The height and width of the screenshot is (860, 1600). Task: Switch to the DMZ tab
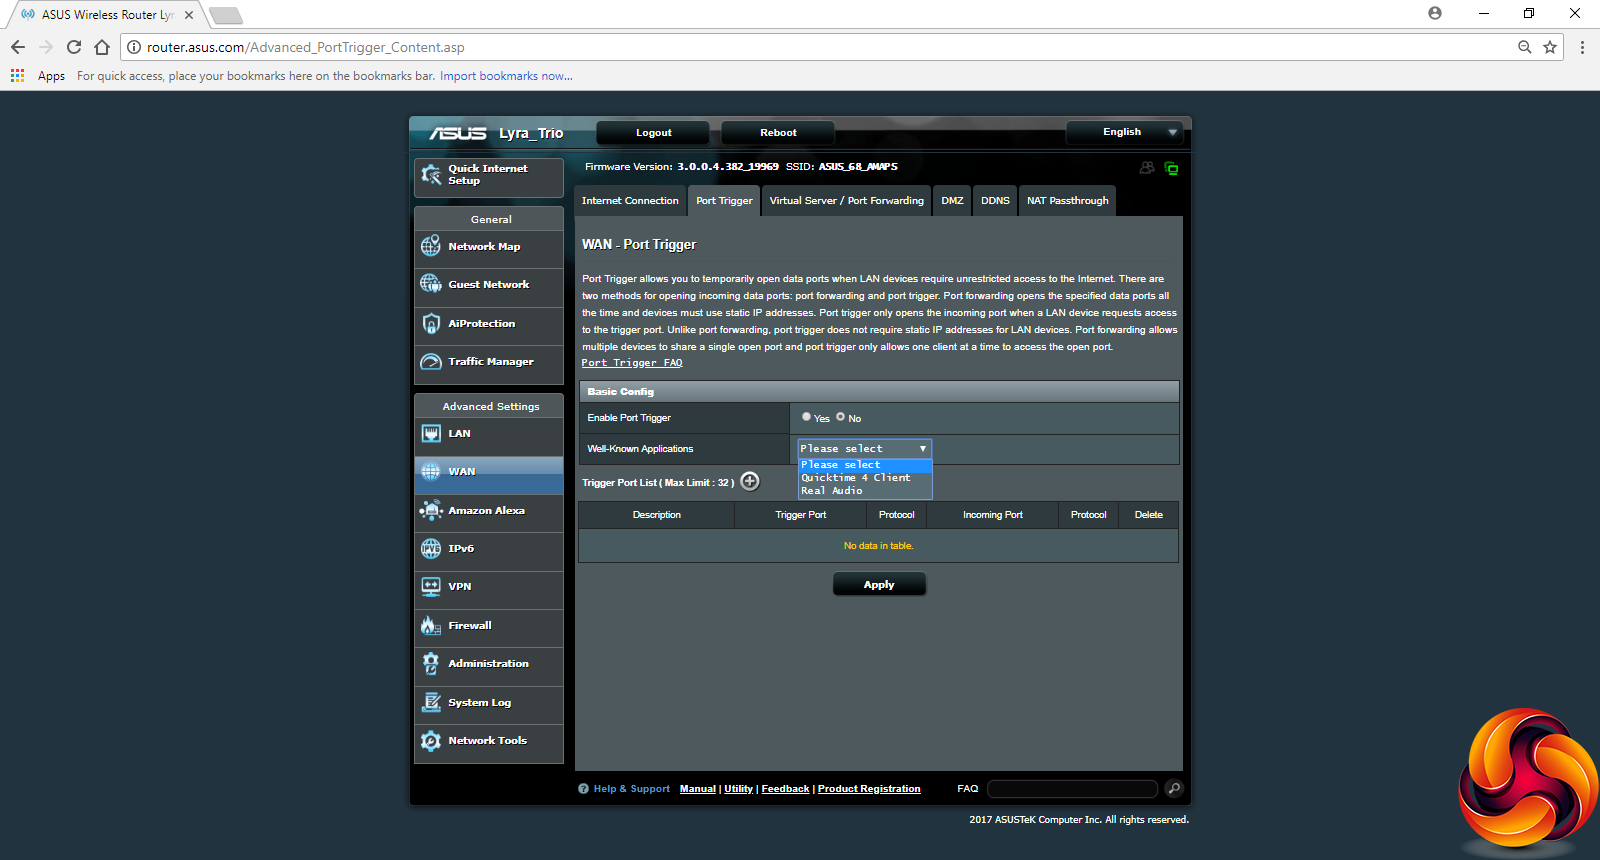pos(952,201)
